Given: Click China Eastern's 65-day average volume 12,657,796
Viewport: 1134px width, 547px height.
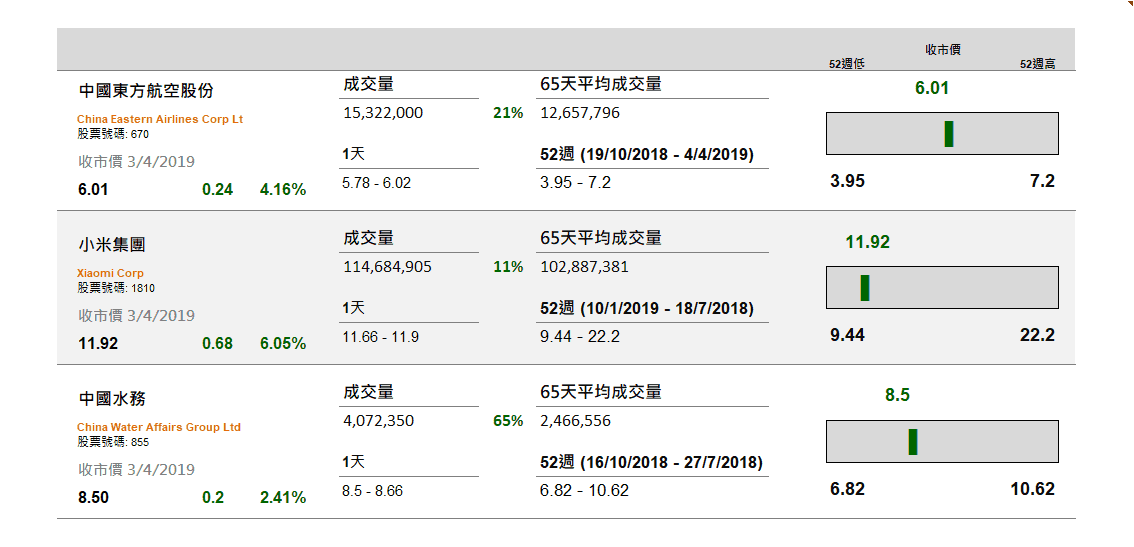Looking at the screenshot, I should [580, 113].
